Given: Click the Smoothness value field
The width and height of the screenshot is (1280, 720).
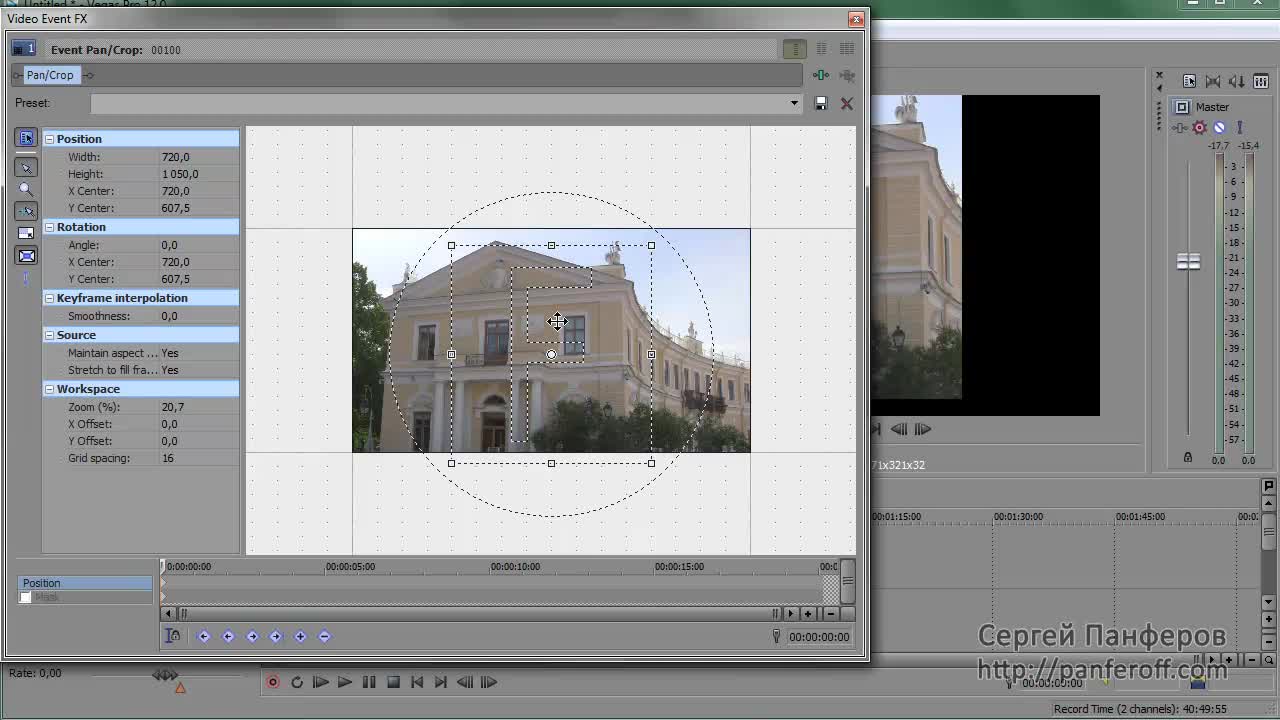Looking at the screenshot, I should tap(199, 316).
